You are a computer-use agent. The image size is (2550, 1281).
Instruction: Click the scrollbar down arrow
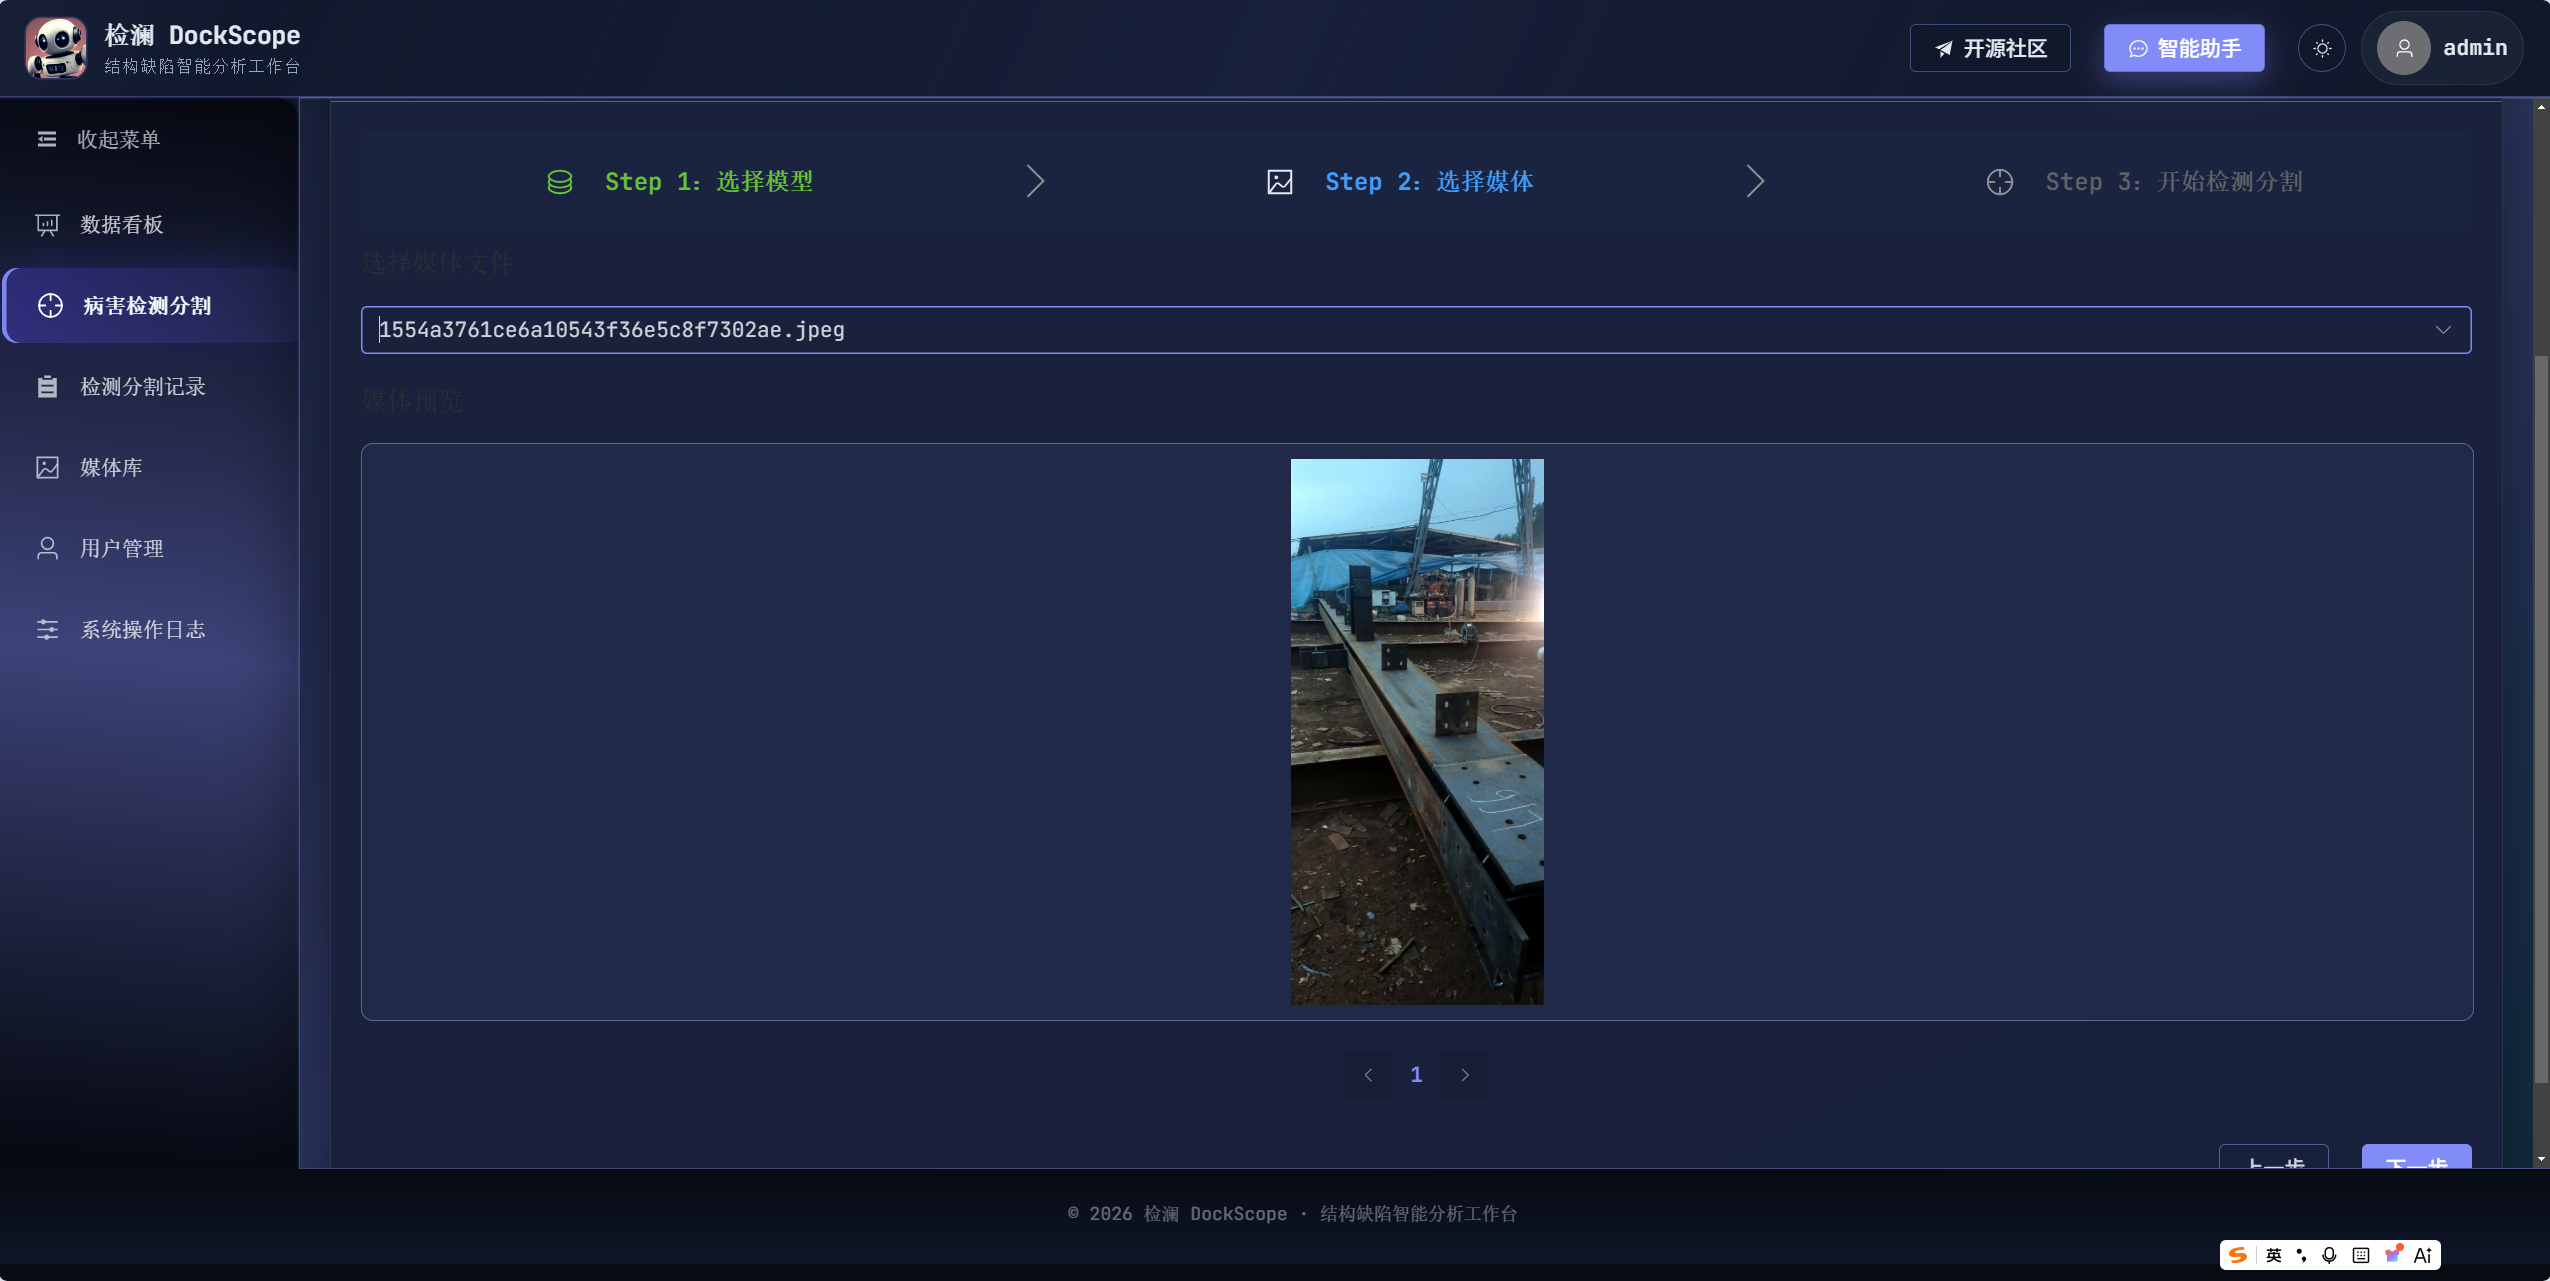point(2541,1159)
